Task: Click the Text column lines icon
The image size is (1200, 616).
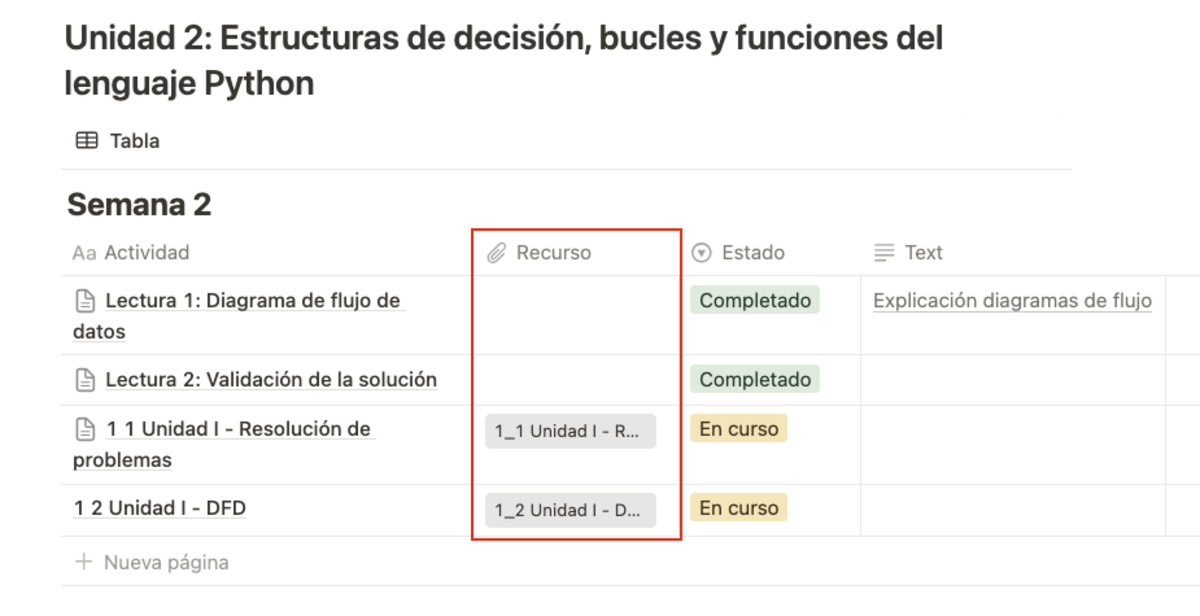Action: point(884,254)
